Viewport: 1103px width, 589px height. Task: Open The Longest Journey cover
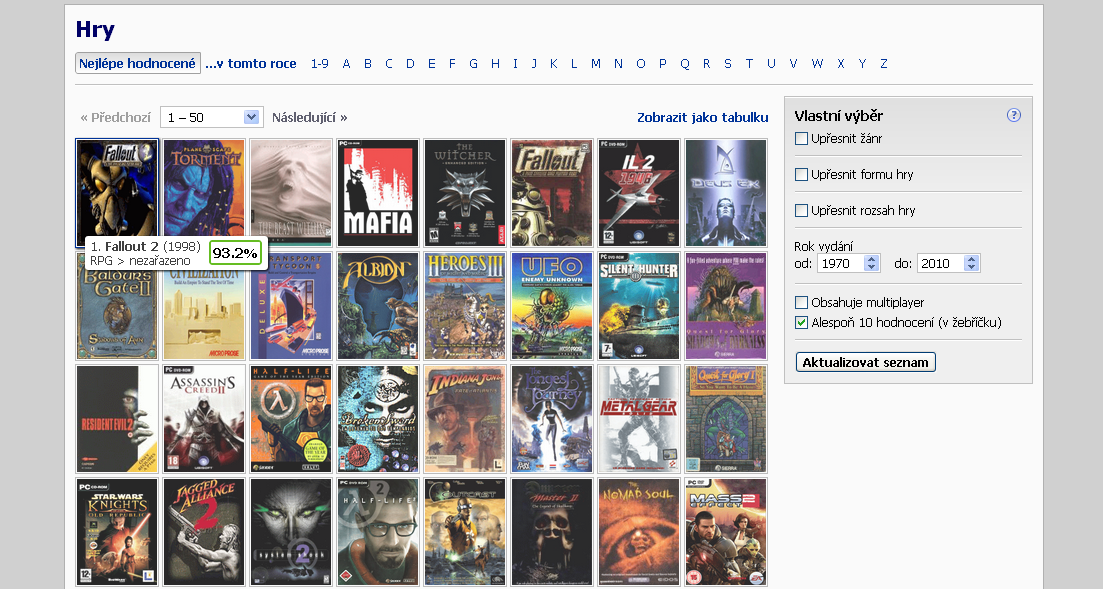[x=552, y=419]
